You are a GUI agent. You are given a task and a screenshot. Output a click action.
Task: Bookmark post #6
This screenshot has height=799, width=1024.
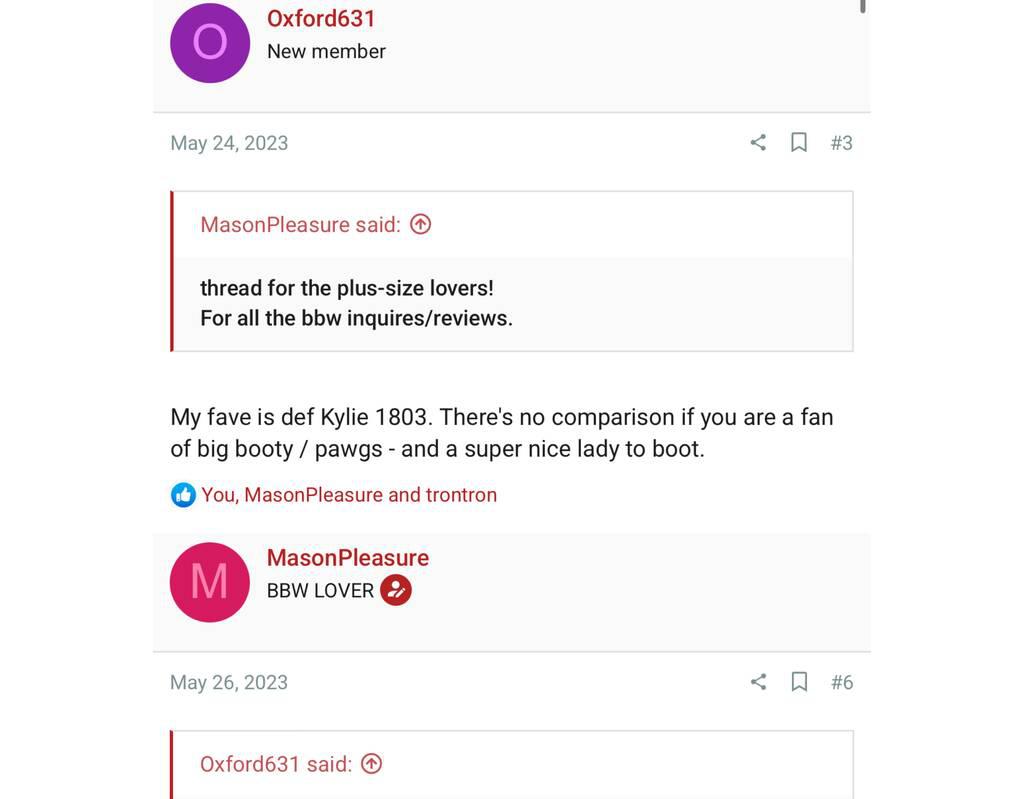[x=799, y=682]
